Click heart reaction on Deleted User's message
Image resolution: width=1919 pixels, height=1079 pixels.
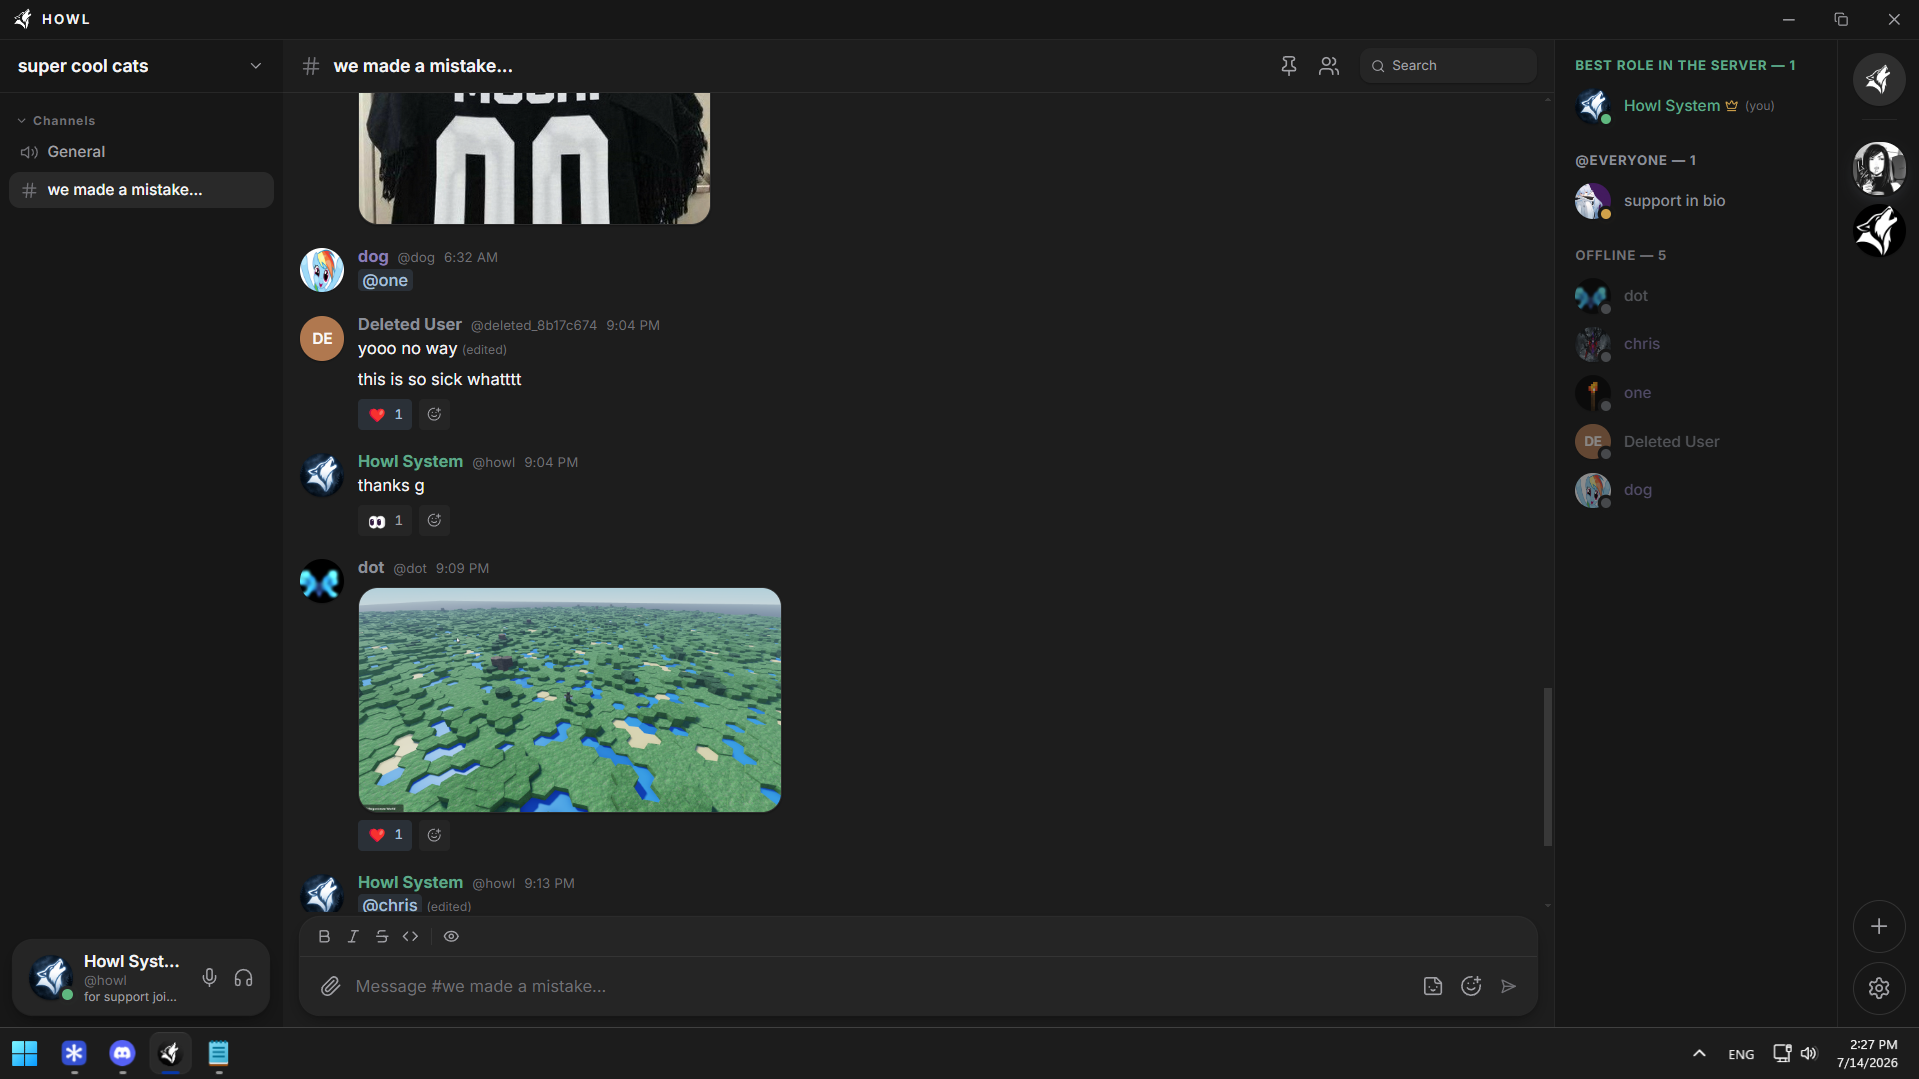pyautogui.click(x=385, y=415)
